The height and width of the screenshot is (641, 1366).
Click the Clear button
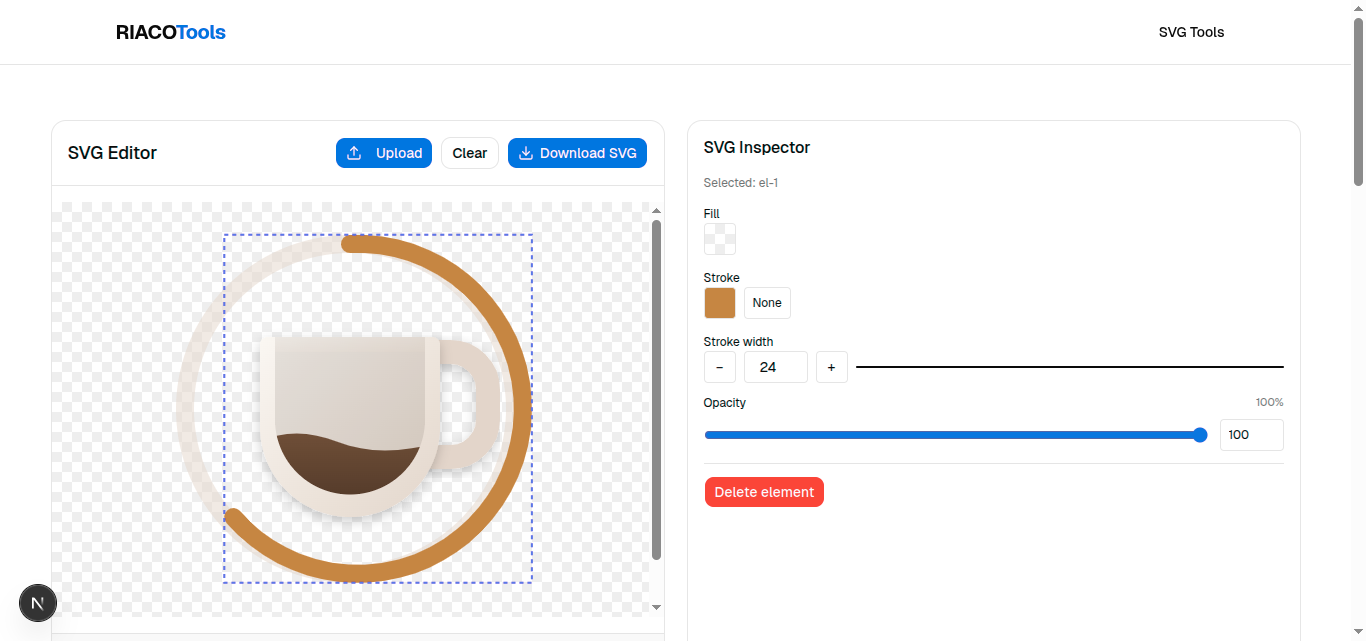[x=470, y=153]
